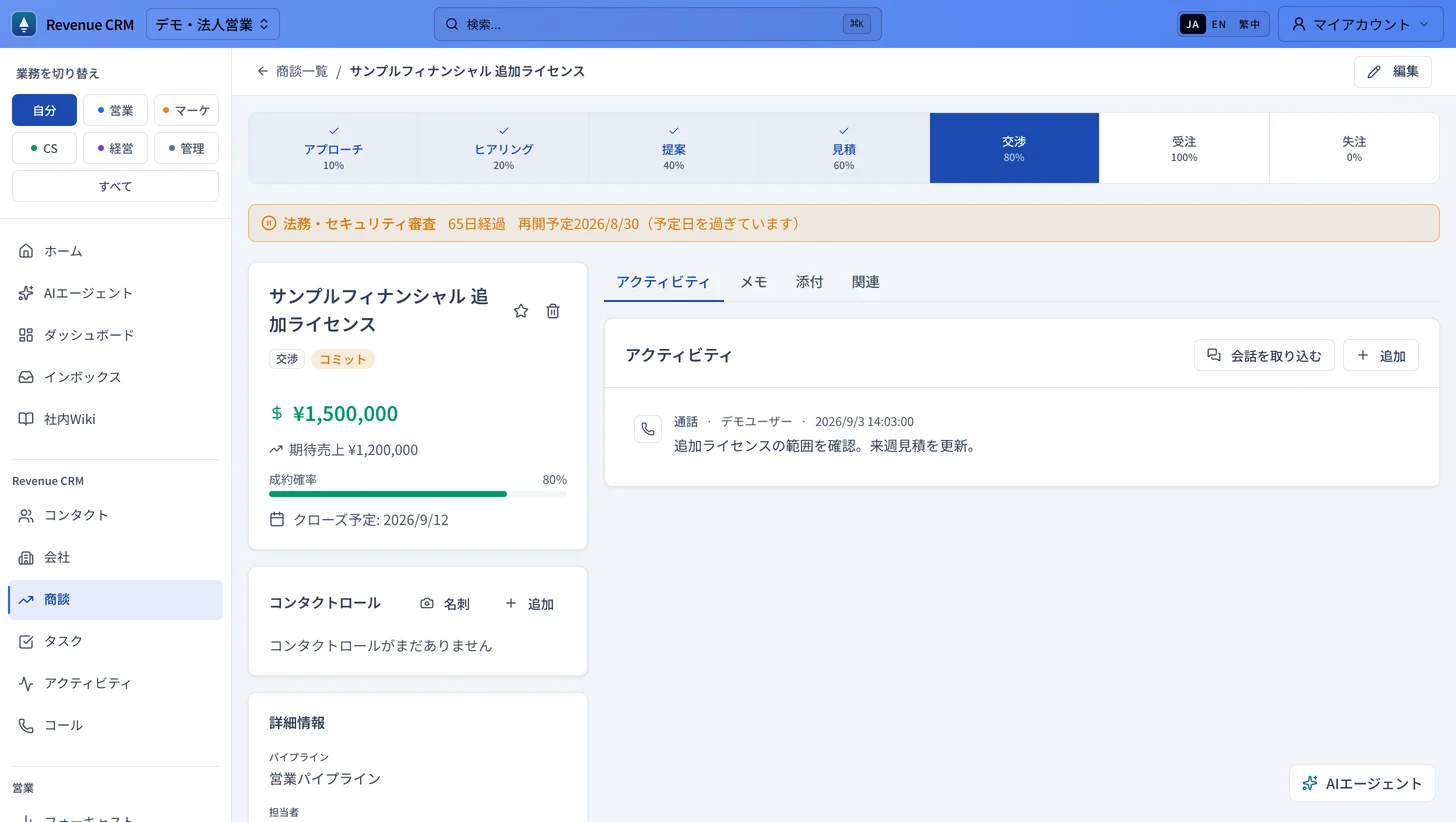
Task: Click the trash icon to delete deal
Action: click(553, 311)
